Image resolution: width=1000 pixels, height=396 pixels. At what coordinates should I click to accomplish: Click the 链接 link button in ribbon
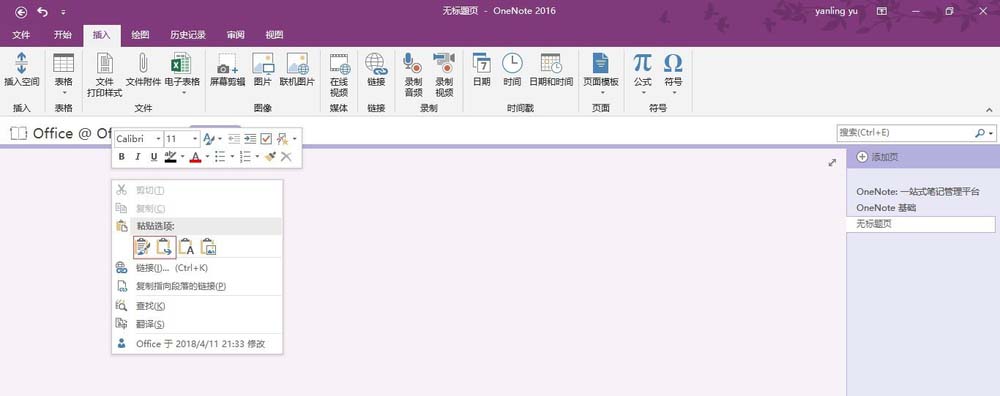376,70
